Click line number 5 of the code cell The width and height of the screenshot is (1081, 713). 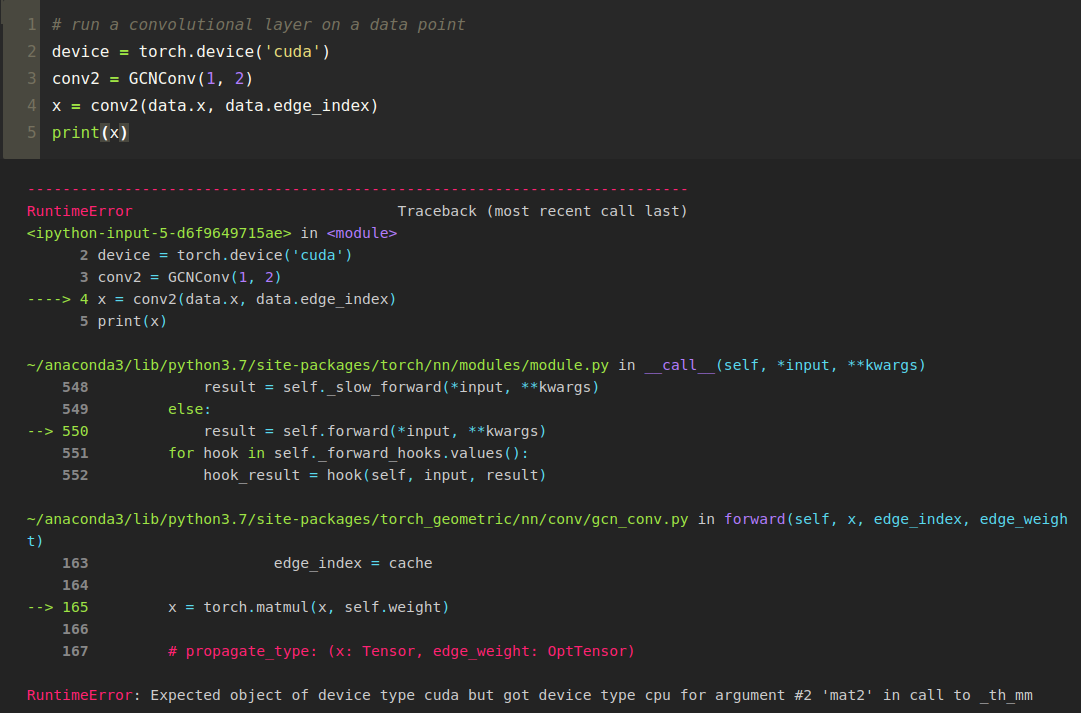(x=31, y=132)
